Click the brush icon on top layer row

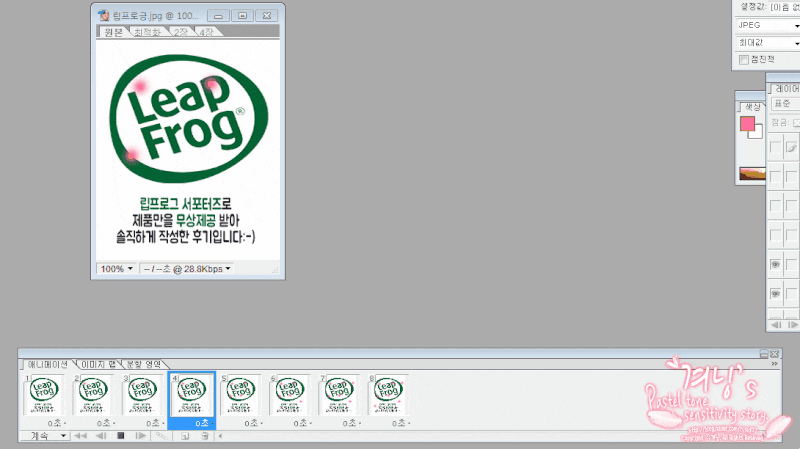791,148
